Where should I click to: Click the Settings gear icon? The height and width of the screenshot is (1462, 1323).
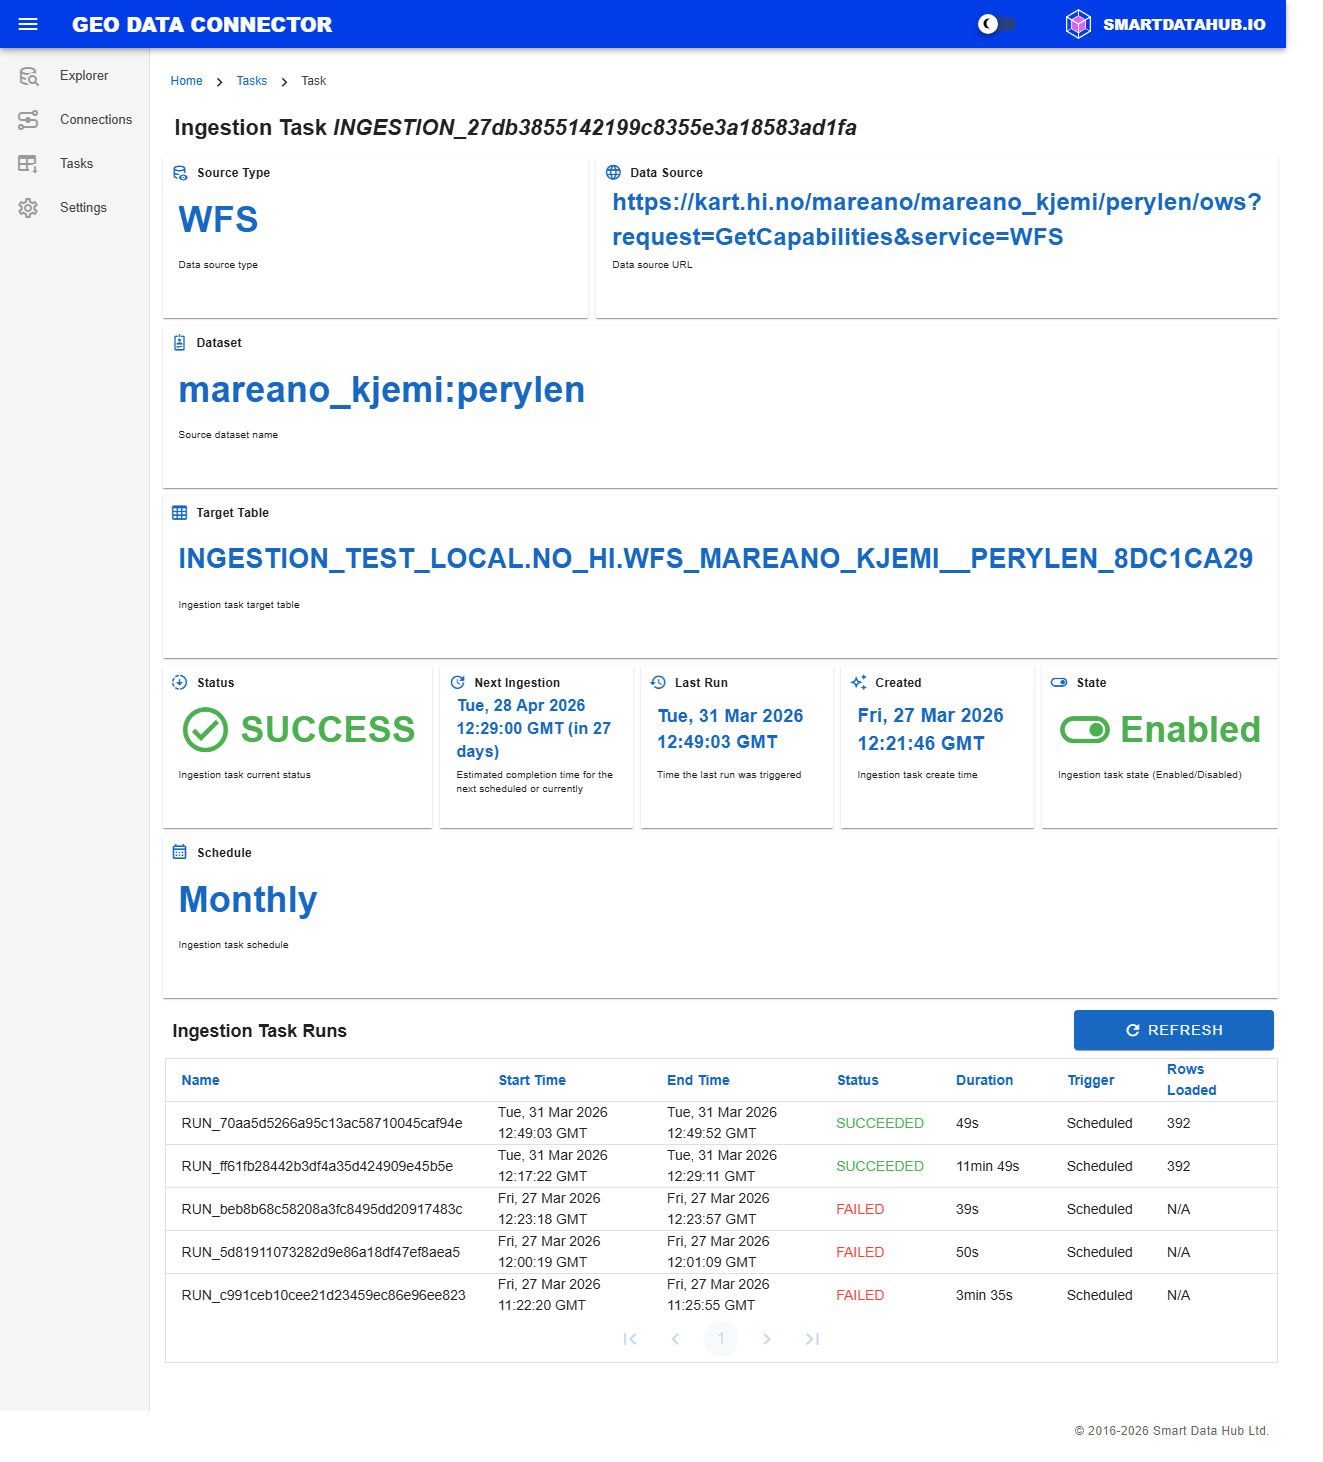click(x=28, y=208)
